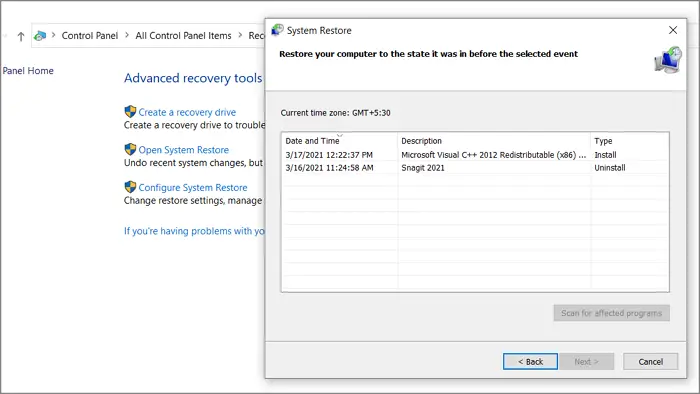Click the Control Panel icon in address bar
The height and width of the screenshot is (394, 700).
(x=40, y=36)
